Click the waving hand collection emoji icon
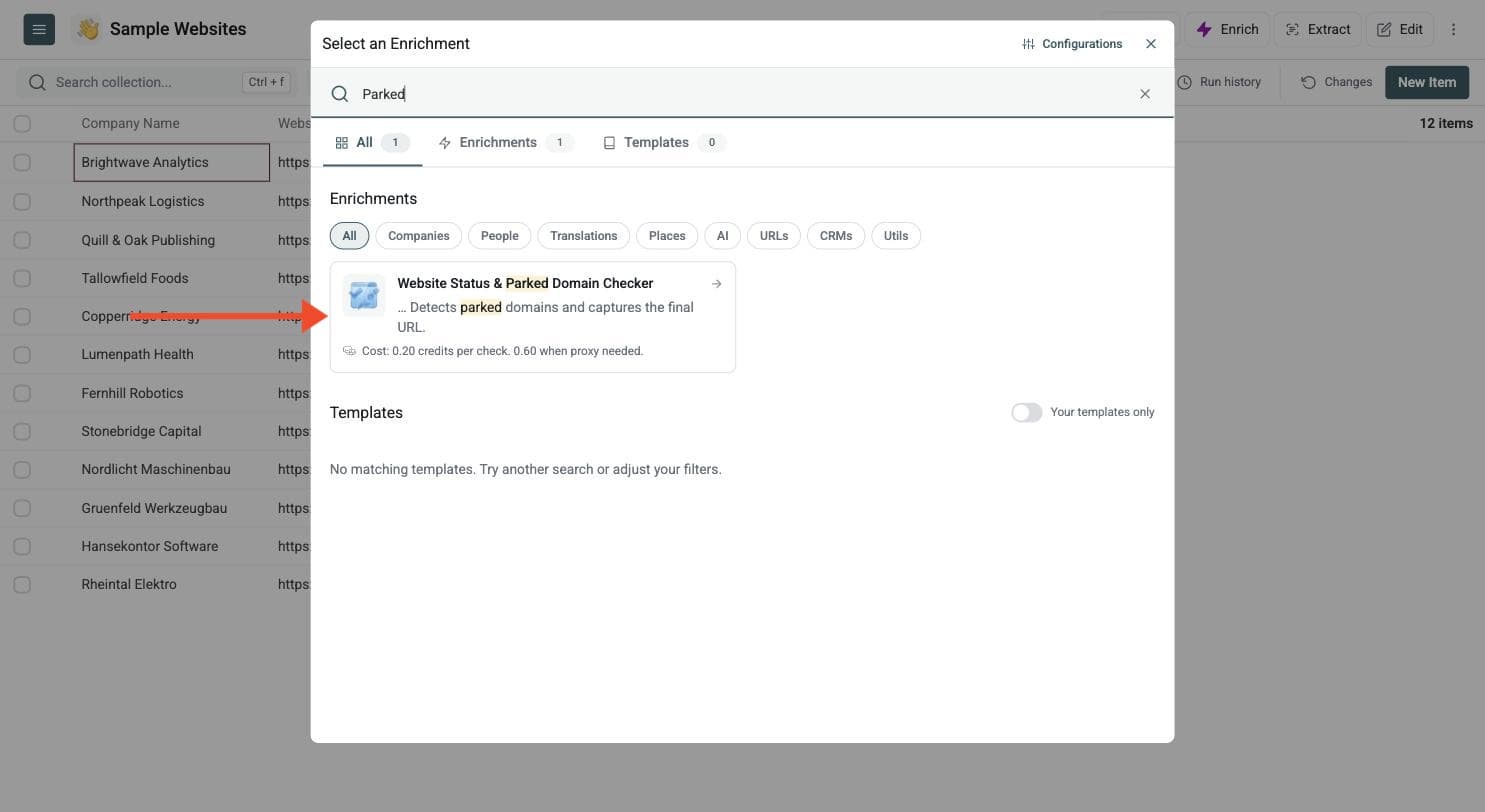Image resolution: width=1485 pixels, height=812 pixels. point(88,29)
